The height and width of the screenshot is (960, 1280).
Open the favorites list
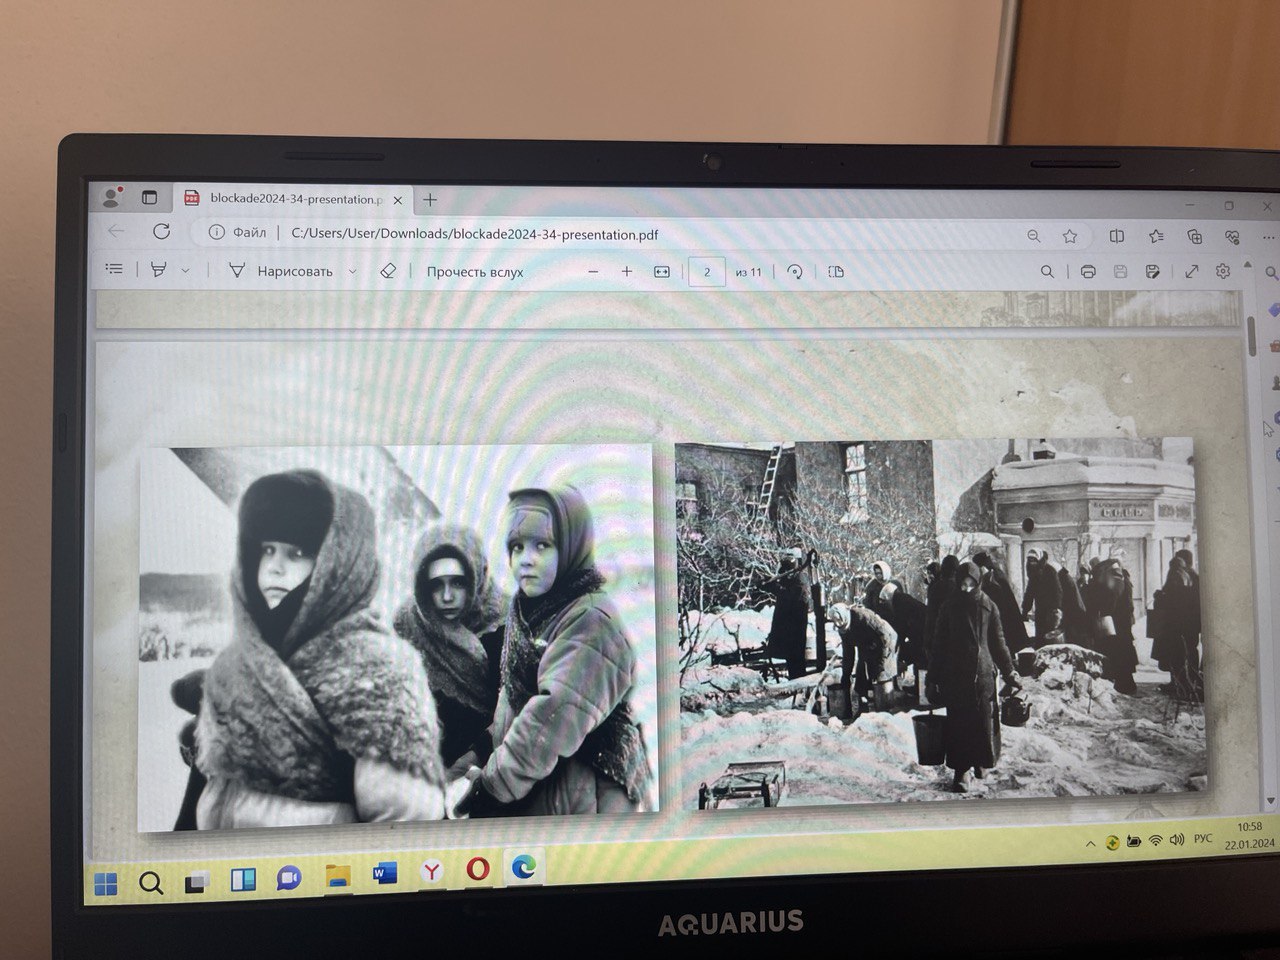[x=1157, y=236]
